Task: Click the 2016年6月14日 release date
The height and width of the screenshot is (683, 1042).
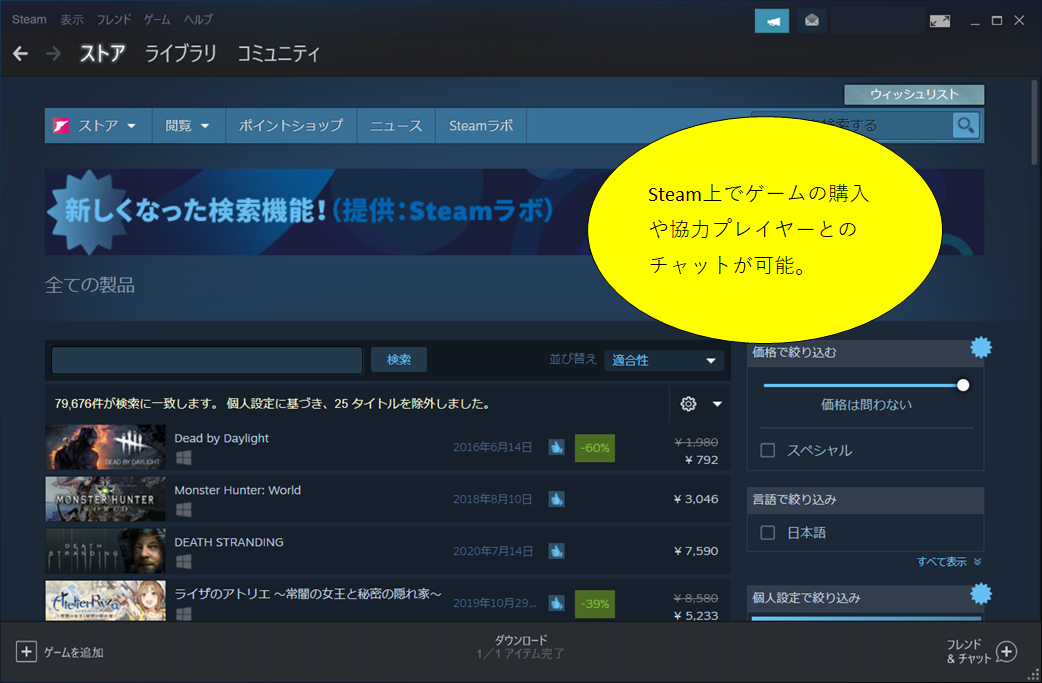Action: (x=492, y=447)
